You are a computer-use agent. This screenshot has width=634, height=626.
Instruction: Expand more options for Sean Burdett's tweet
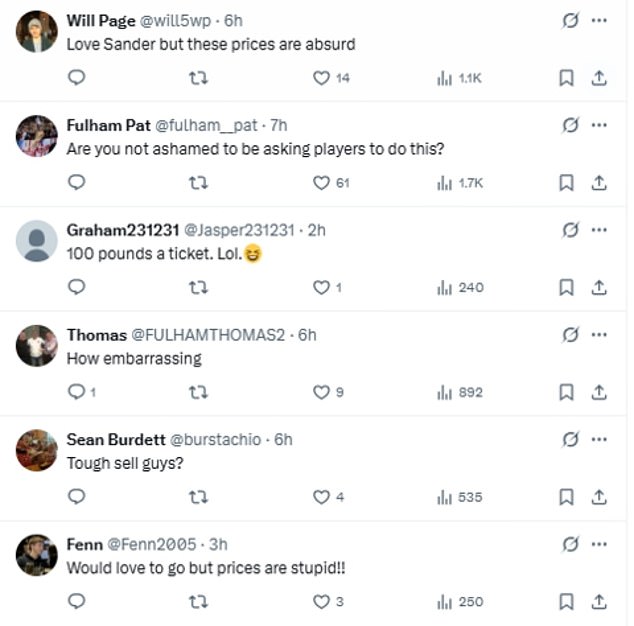pyautogui.click(x=599, y=439)
